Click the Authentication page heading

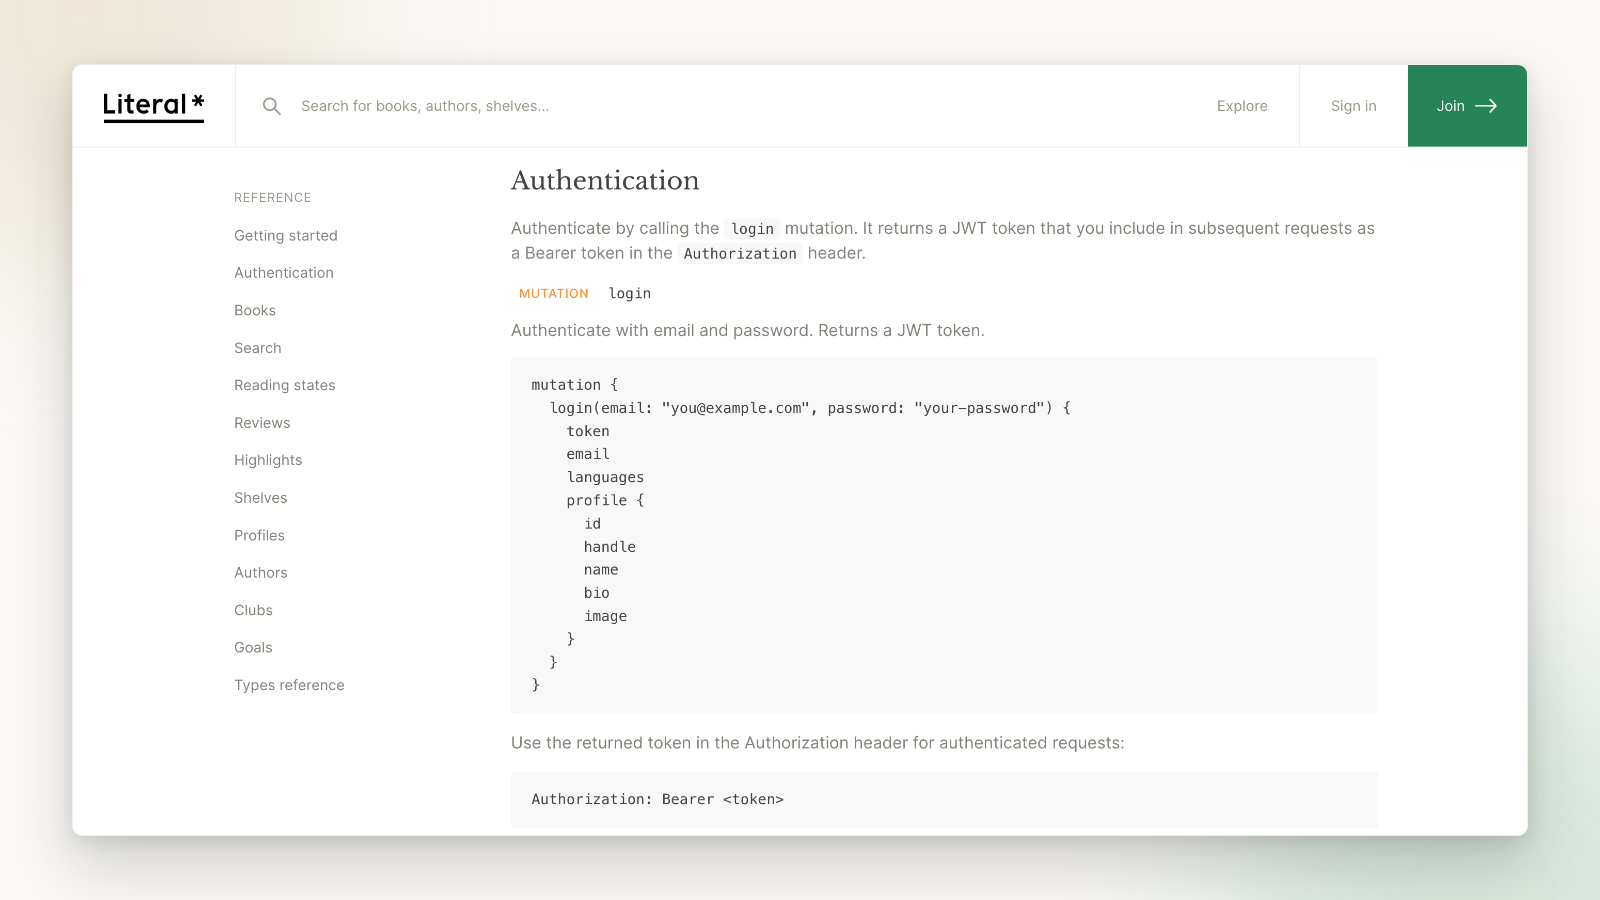tap(605, 181)
